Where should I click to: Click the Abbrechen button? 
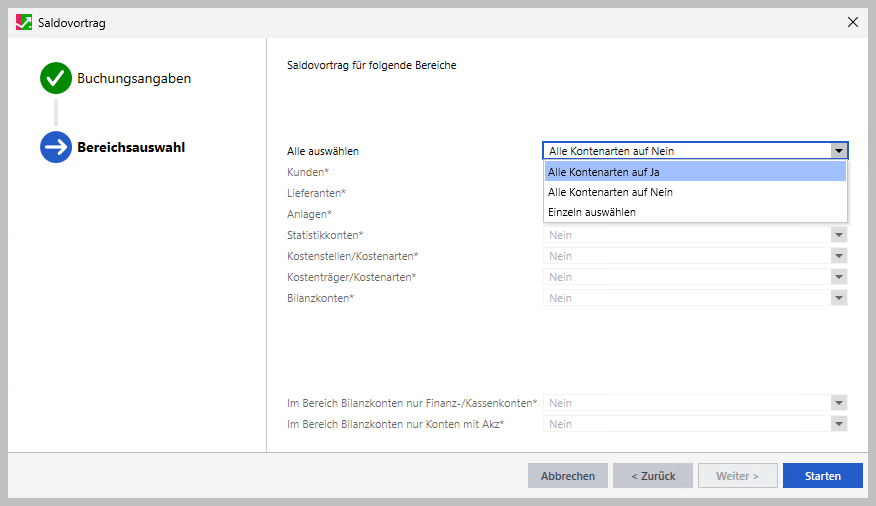pyautogui.click(x=568, y=476)
